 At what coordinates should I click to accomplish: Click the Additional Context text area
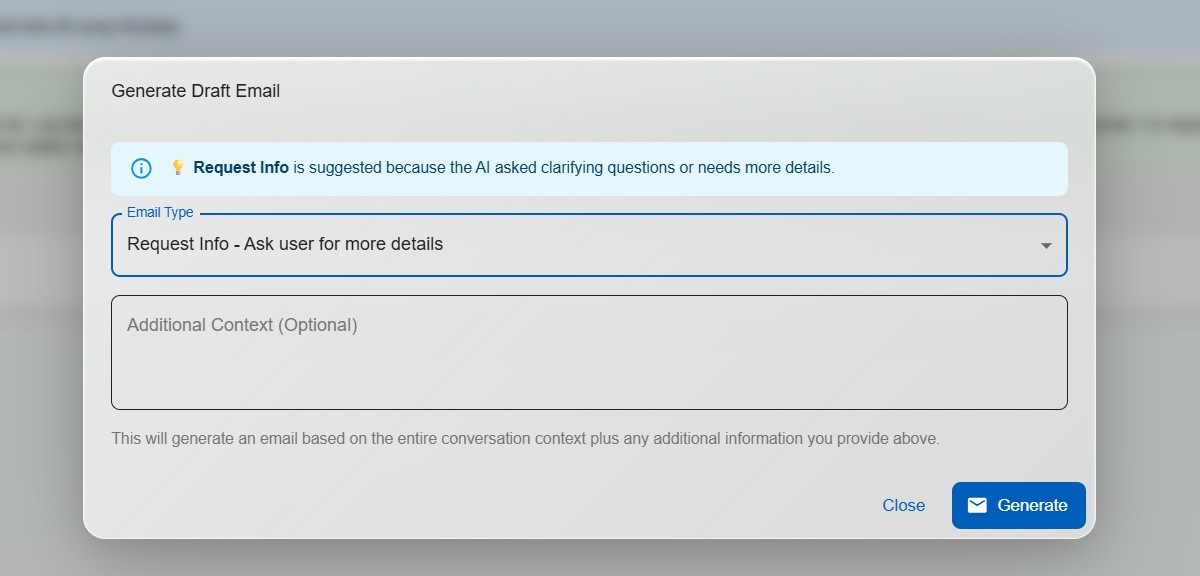(589, 352)
